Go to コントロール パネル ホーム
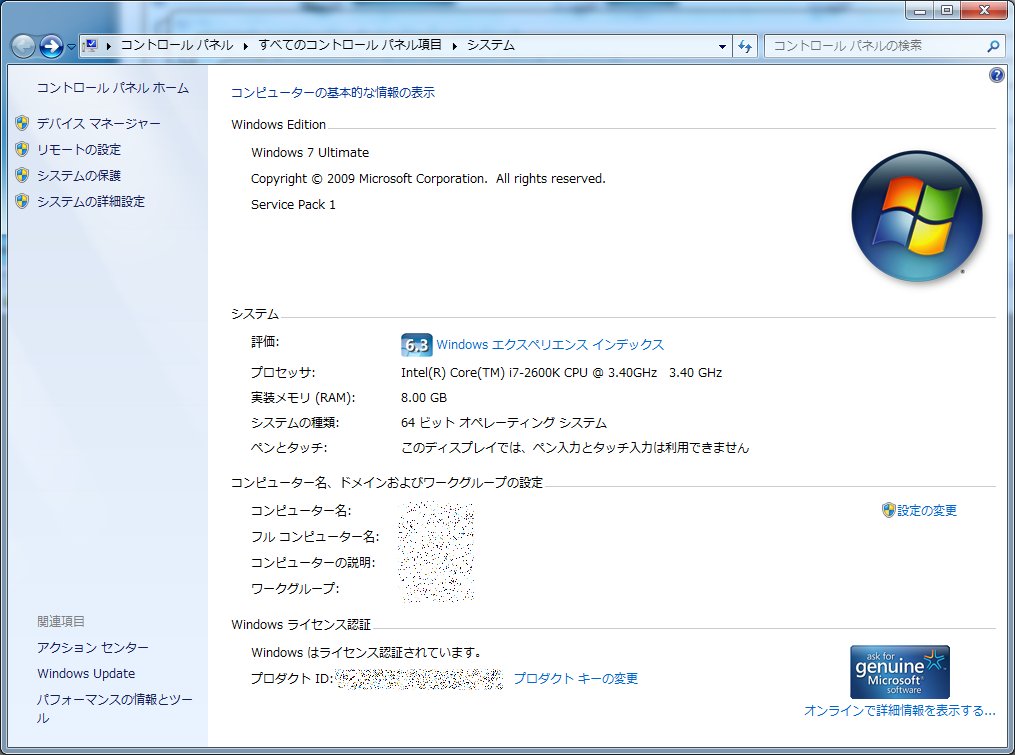 113,88
